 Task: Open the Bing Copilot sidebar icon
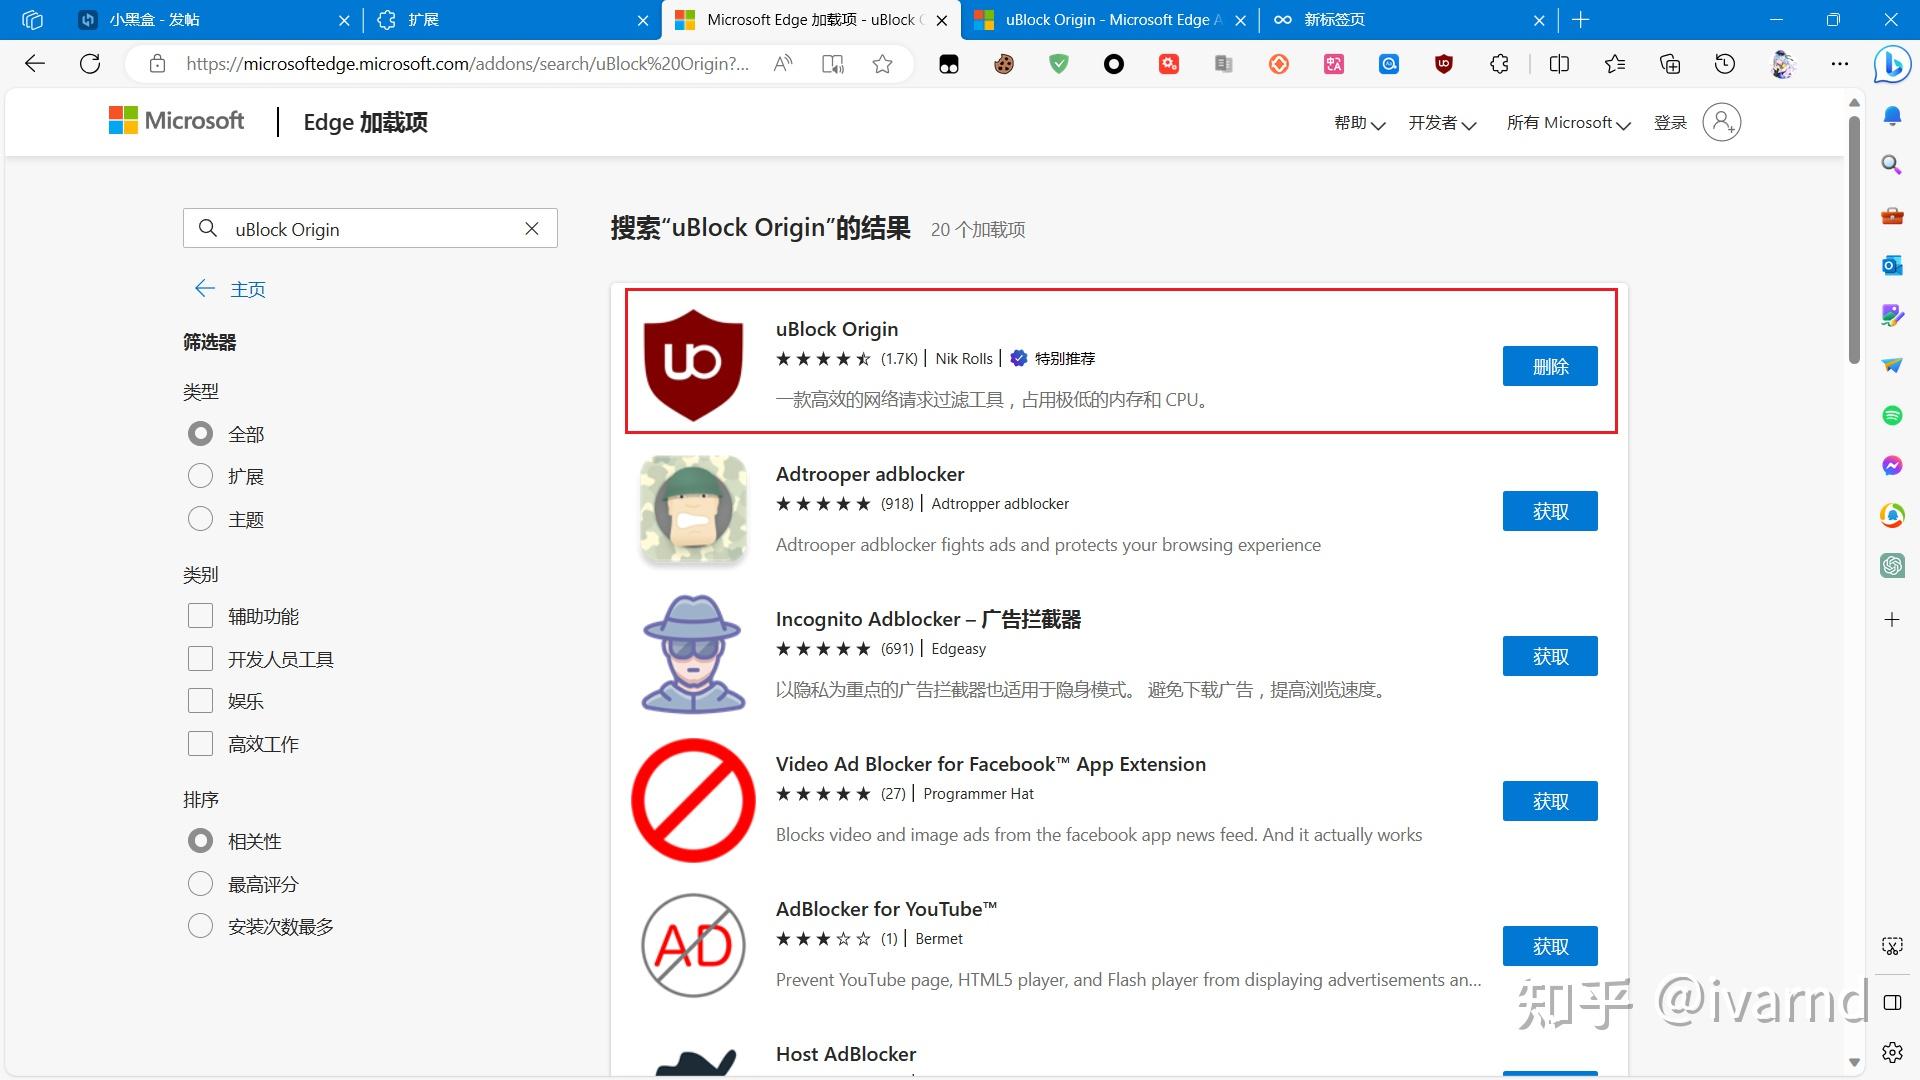point(1892,64)
